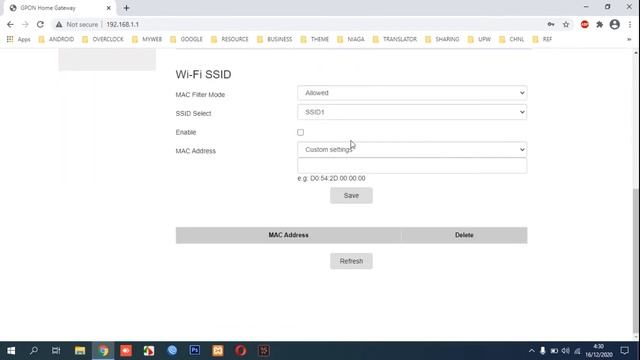Show more bookmarks overflow chevron
This screenshot has height=360, width=640.
[629, 39]
